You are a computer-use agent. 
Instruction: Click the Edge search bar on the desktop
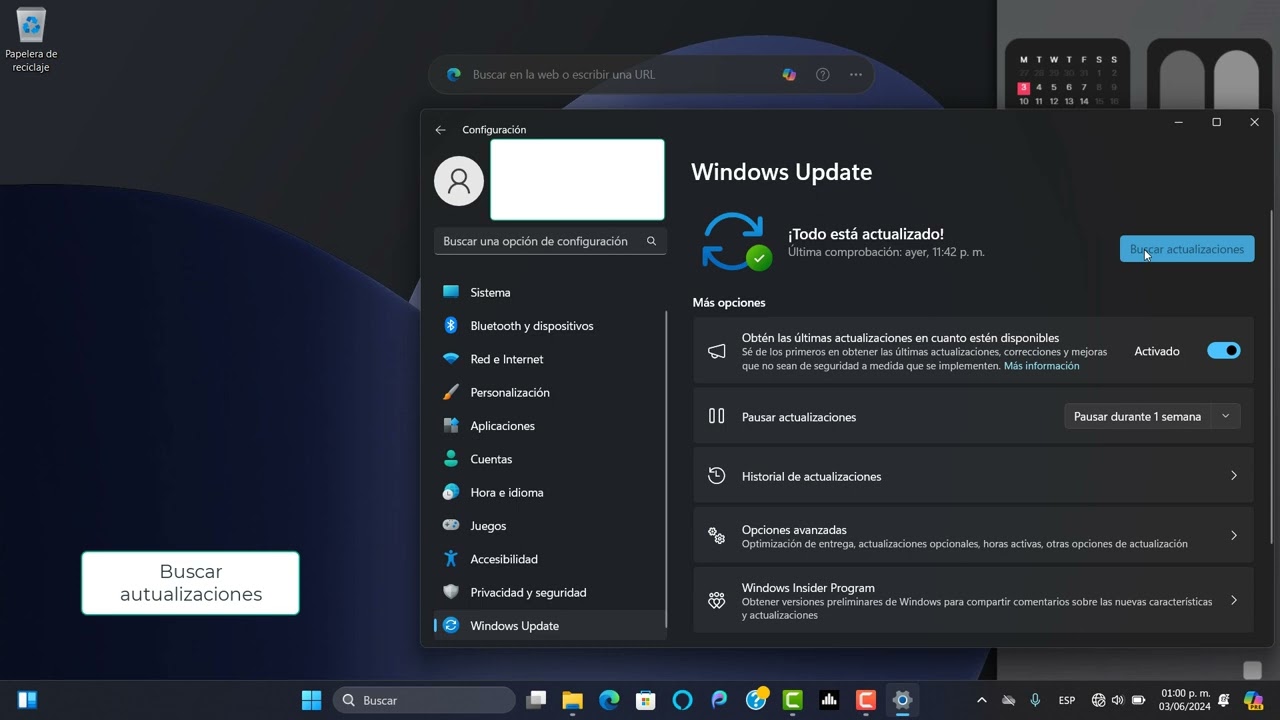(x=651, y=74)
